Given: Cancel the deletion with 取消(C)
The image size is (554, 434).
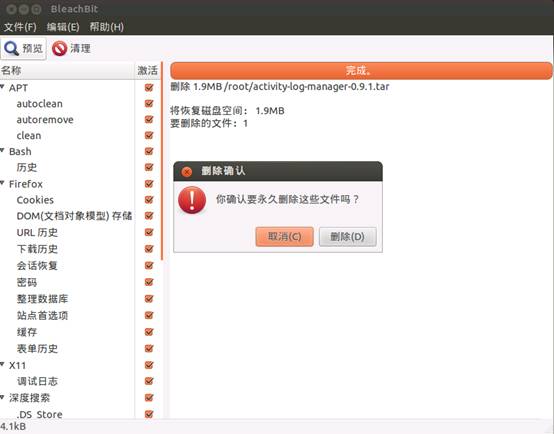Looking at the screenshot, I should tap(284, 236).
